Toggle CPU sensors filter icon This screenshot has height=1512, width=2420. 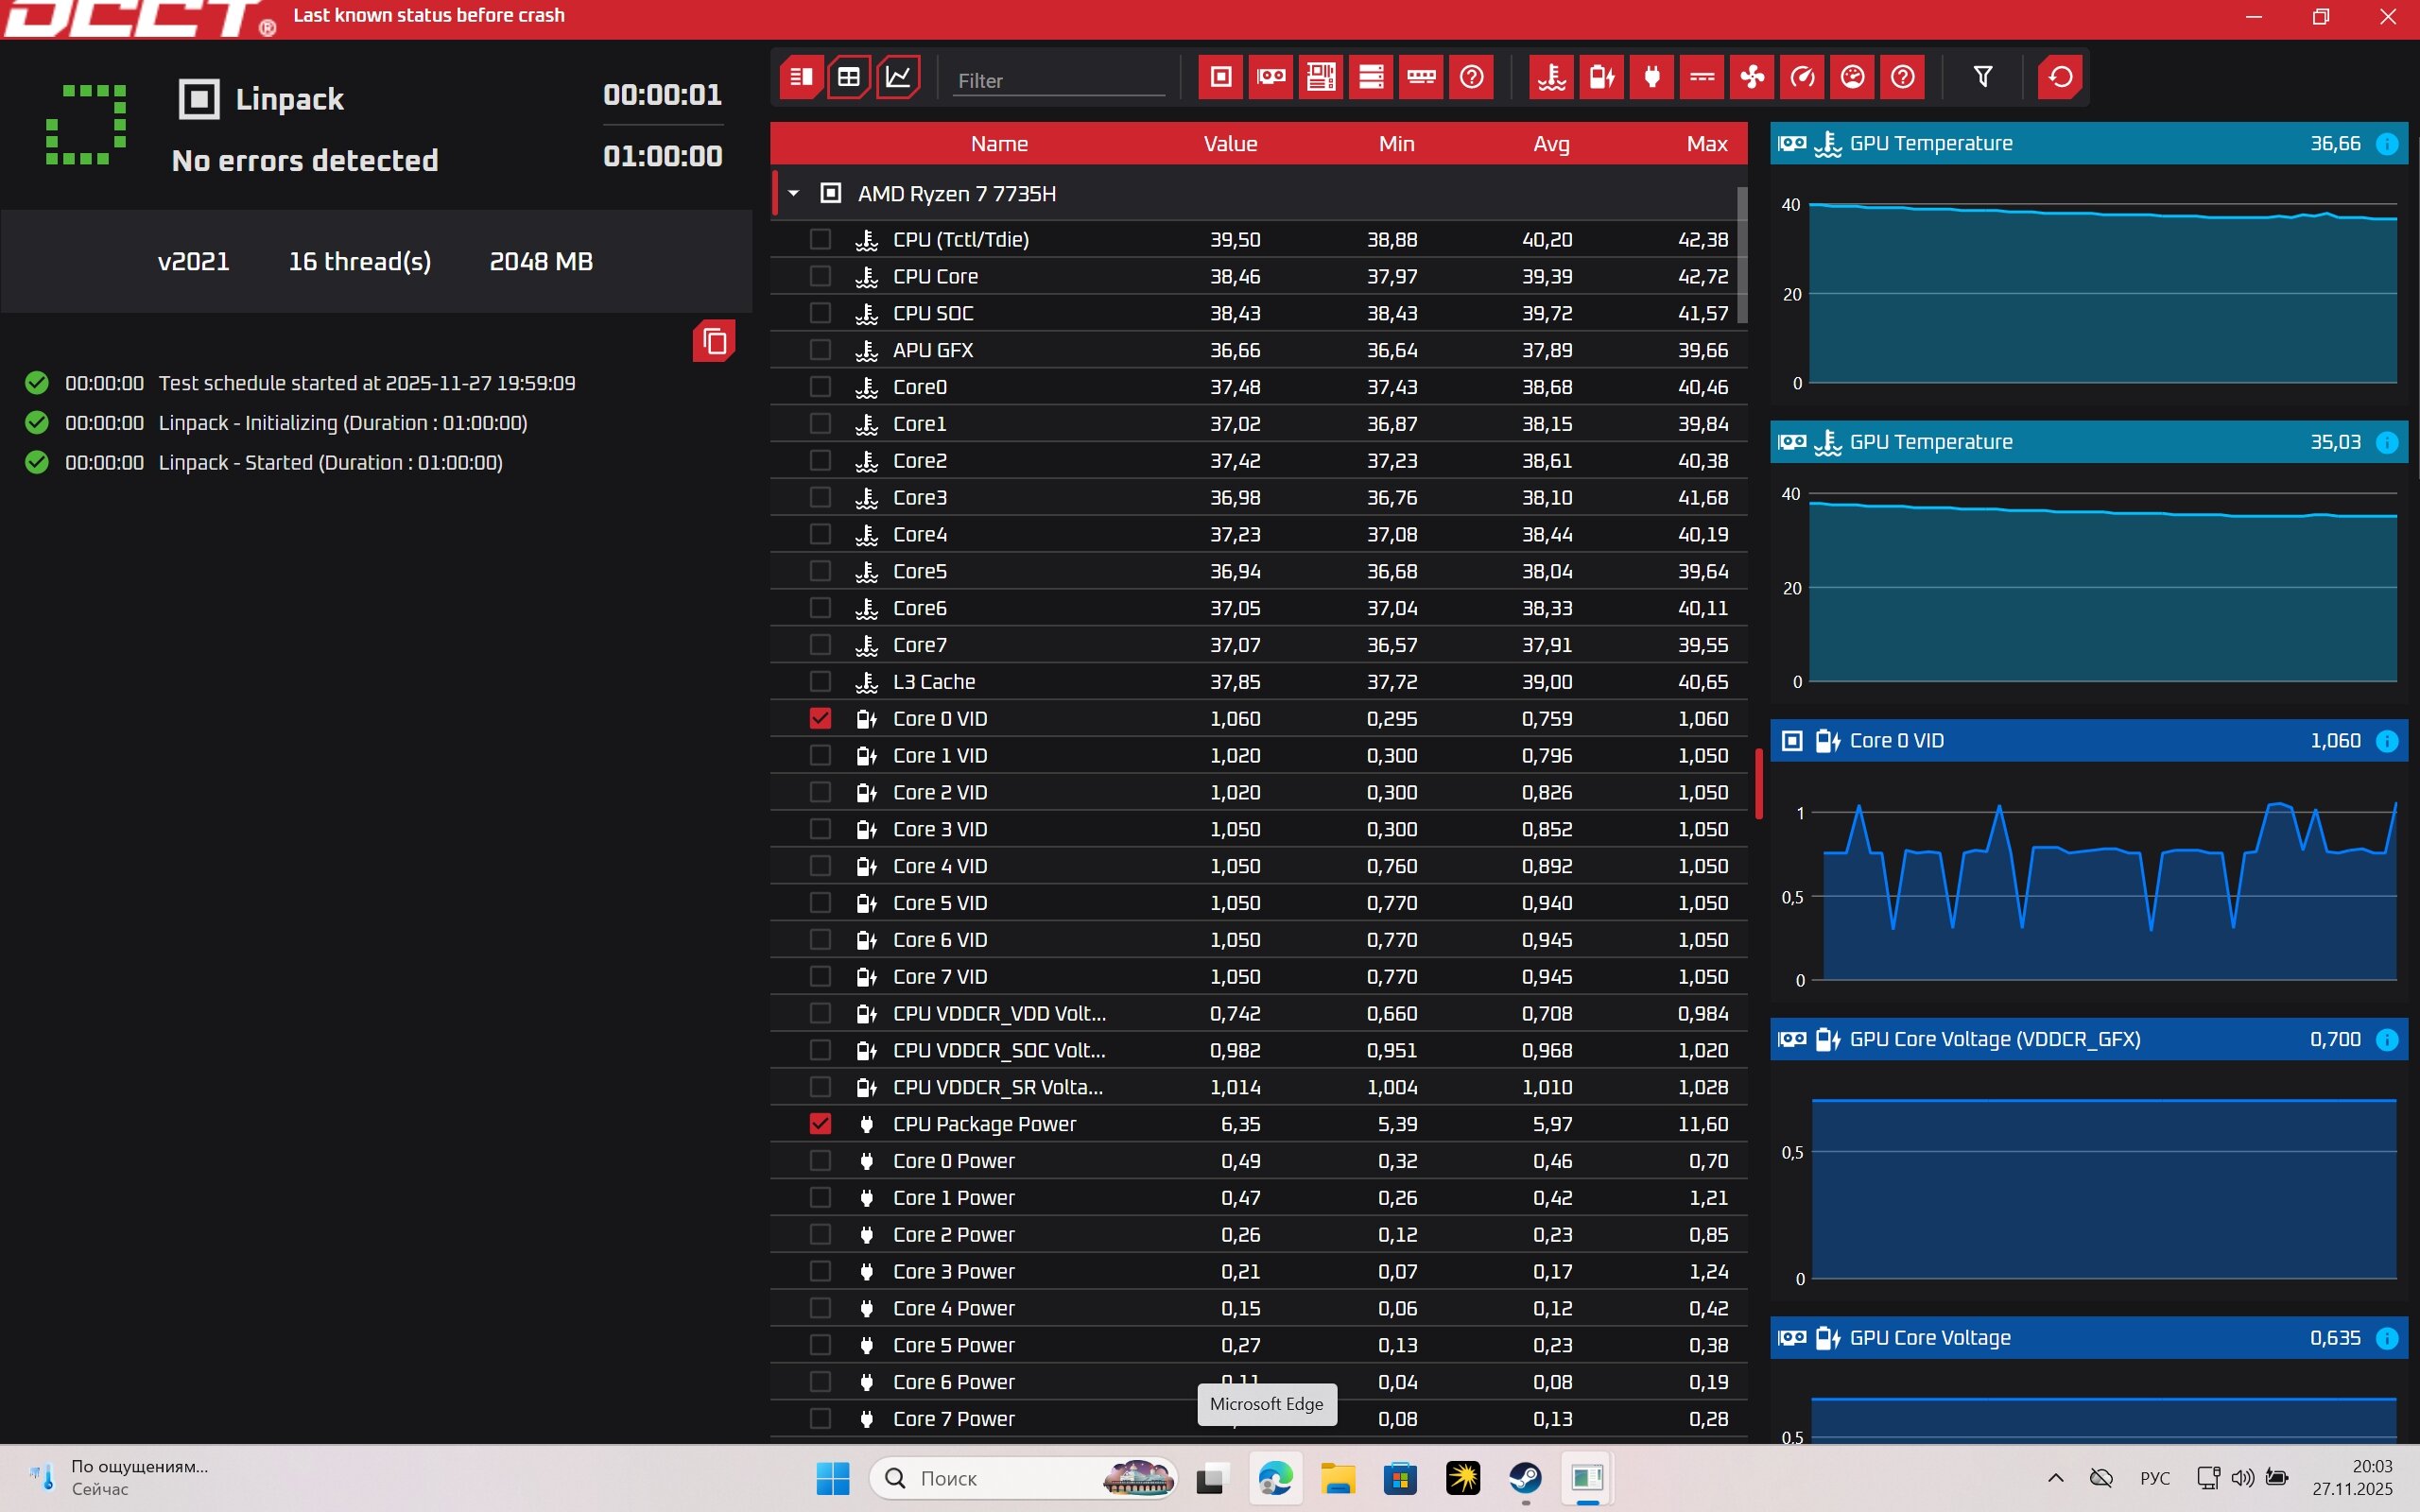click(1221, 77)
